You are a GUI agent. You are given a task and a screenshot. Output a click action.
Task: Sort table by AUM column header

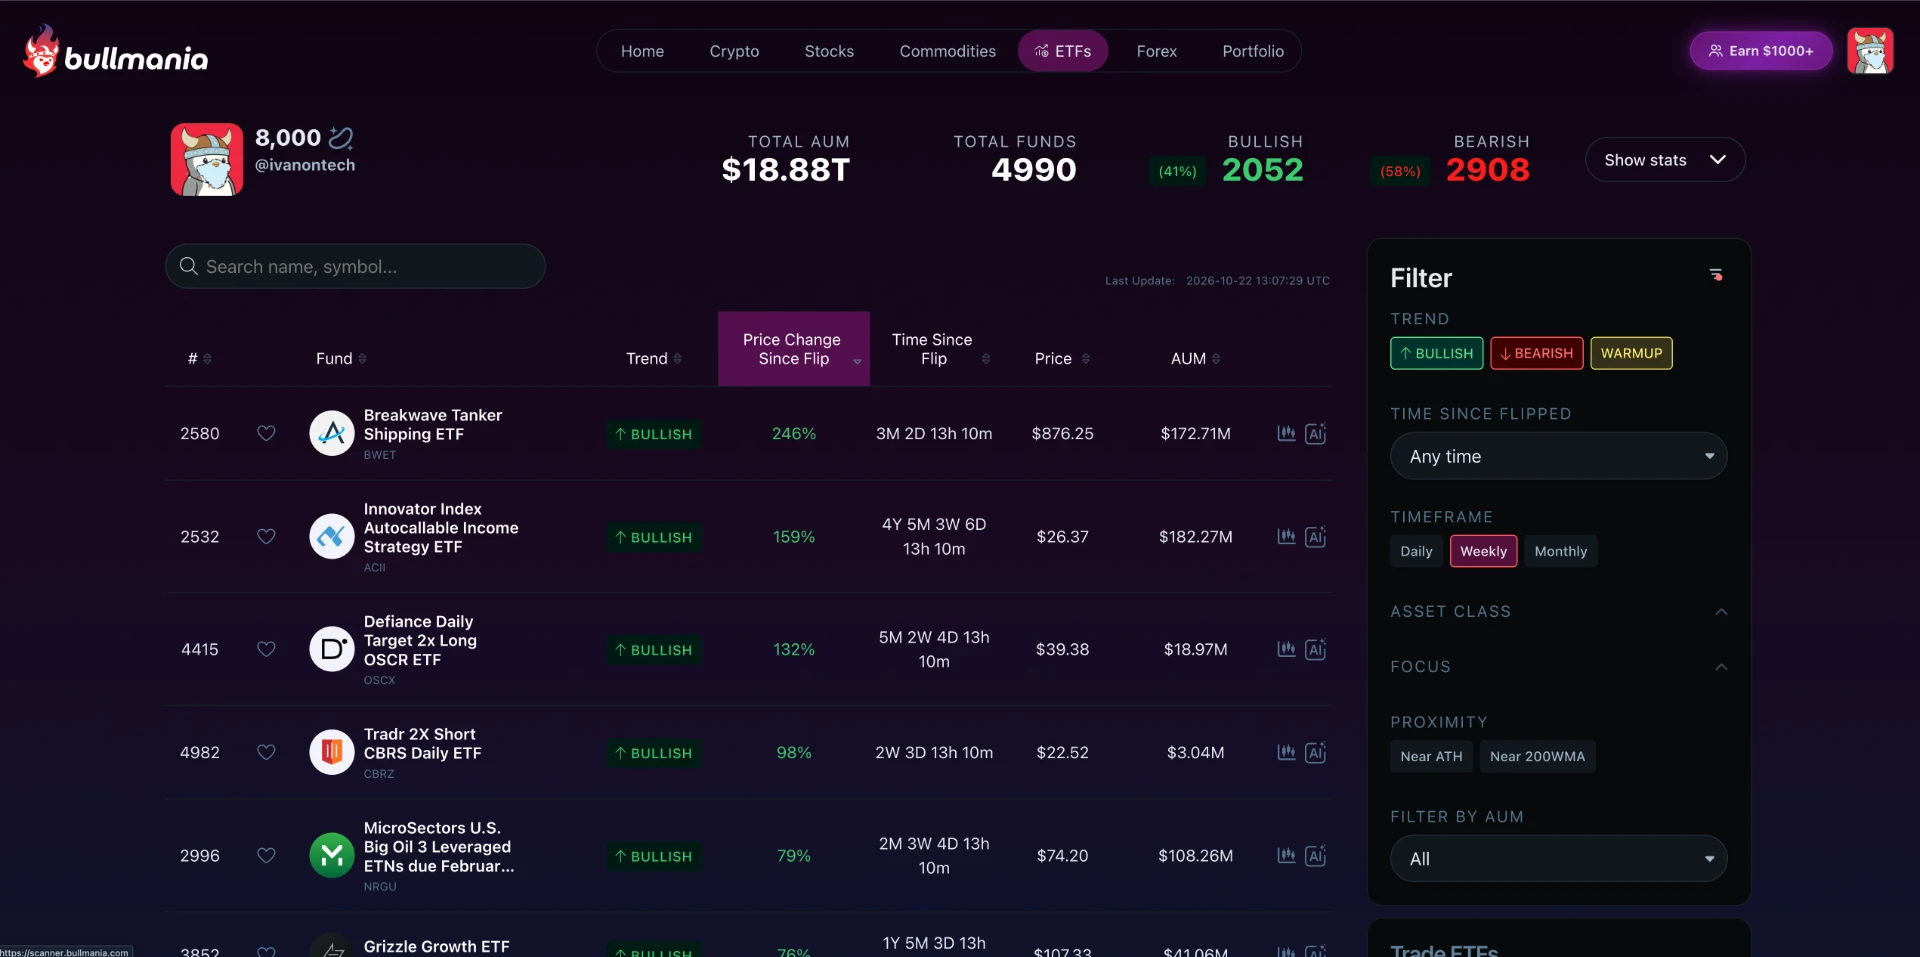pos(1195,358)
